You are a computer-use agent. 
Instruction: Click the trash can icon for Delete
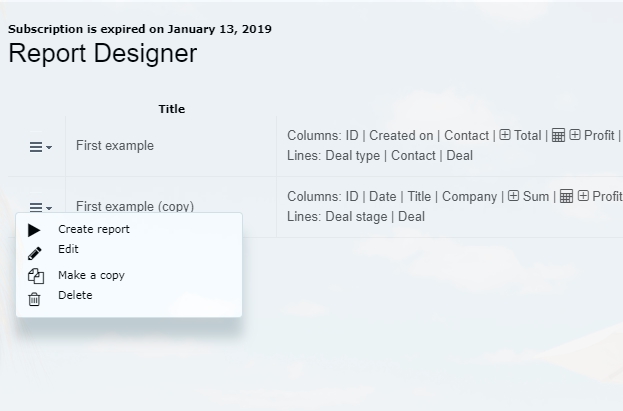[34, 299]
